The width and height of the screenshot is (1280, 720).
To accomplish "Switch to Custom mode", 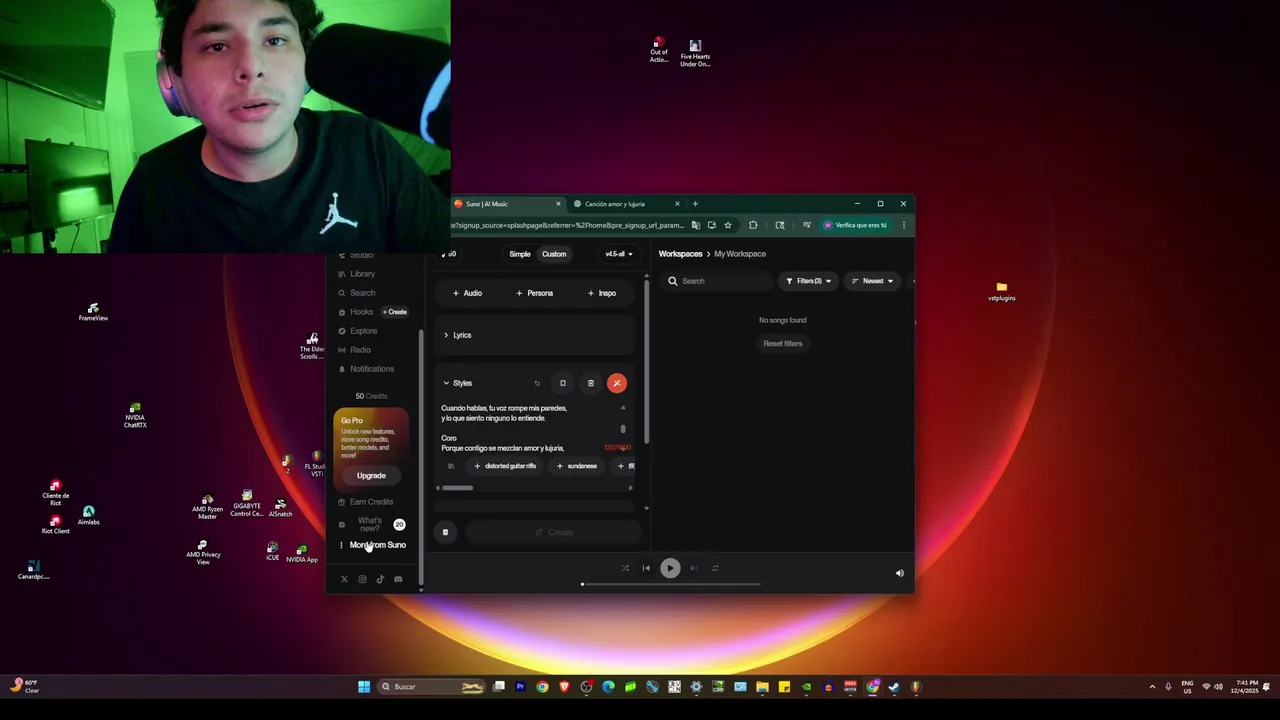I will coord(554,254).
